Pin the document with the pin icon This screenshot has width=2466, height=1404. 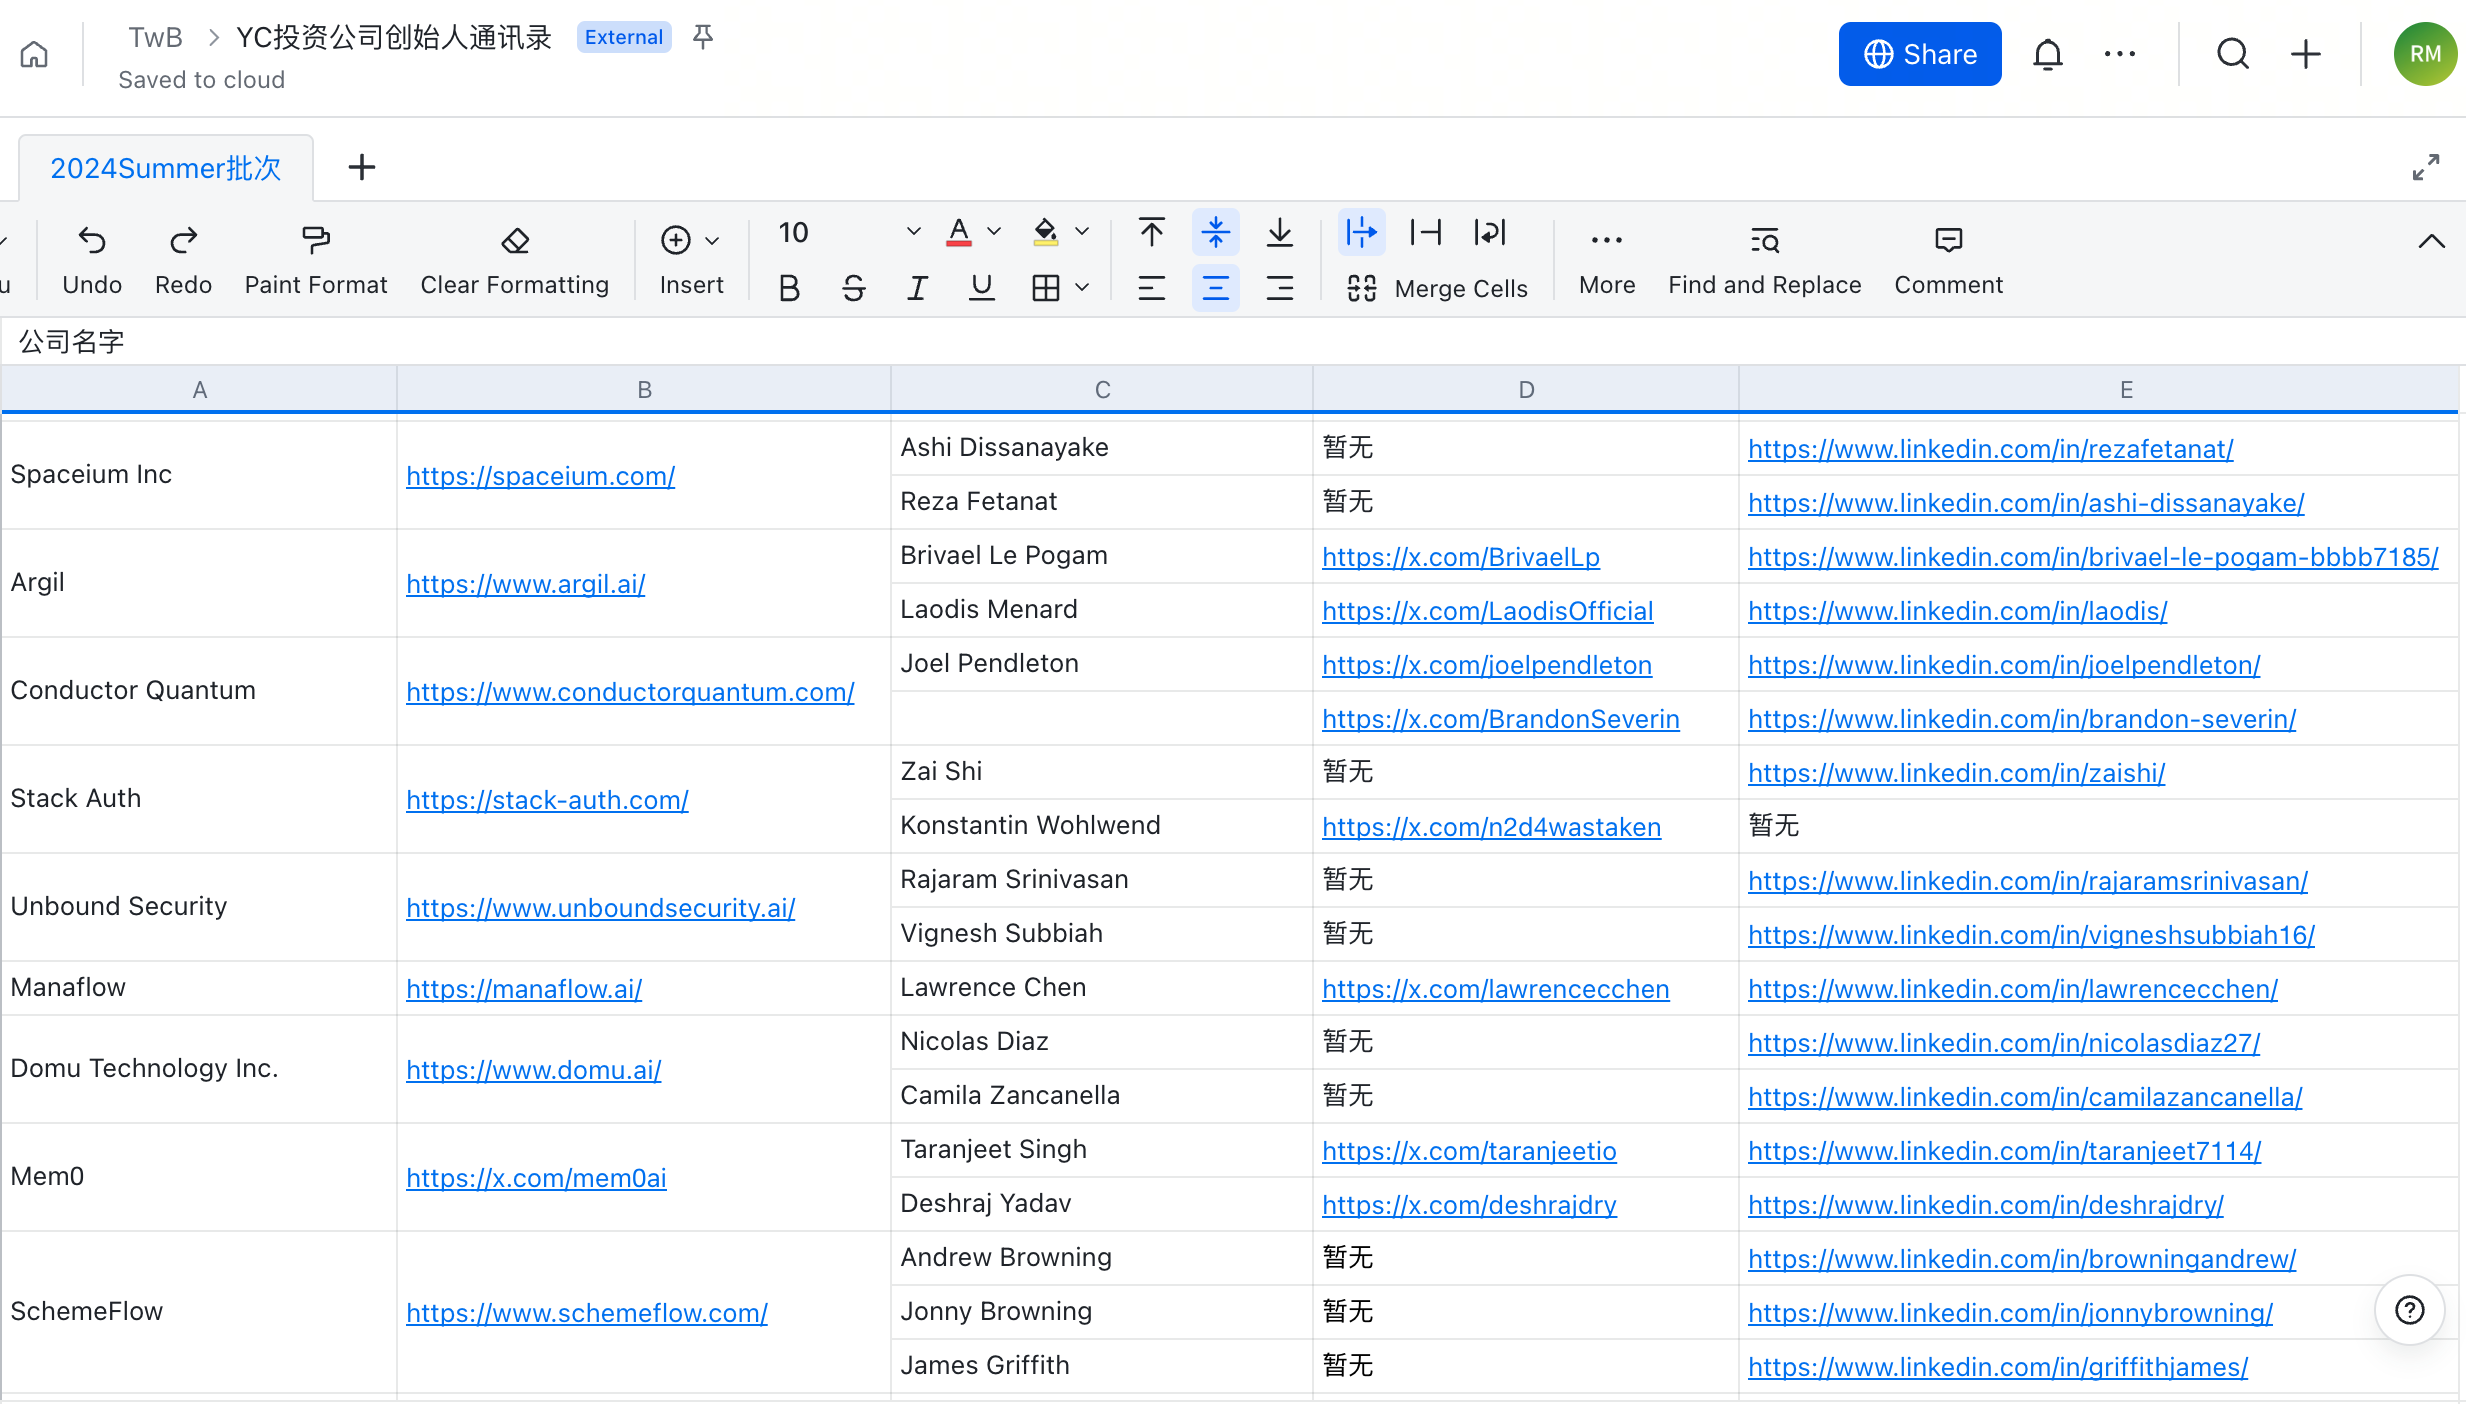(703, 37)
